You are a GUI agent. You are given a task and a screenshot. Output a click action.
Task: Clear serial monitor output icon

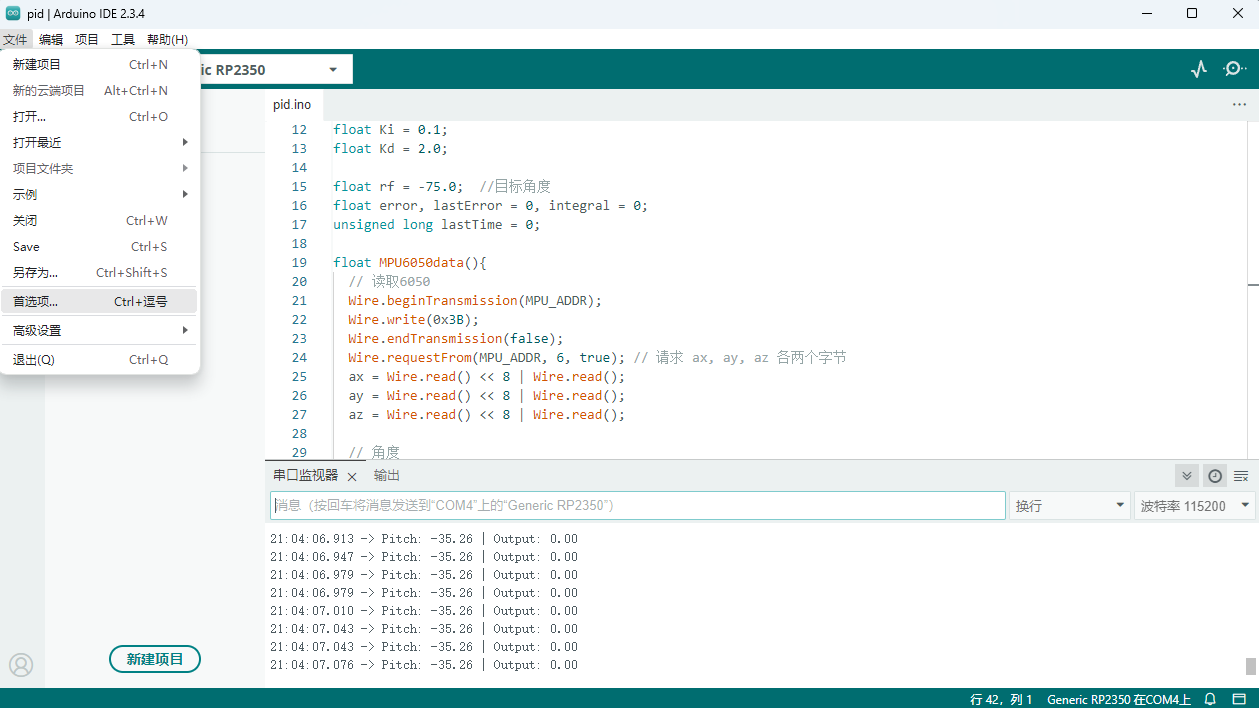click(1241, 476)
